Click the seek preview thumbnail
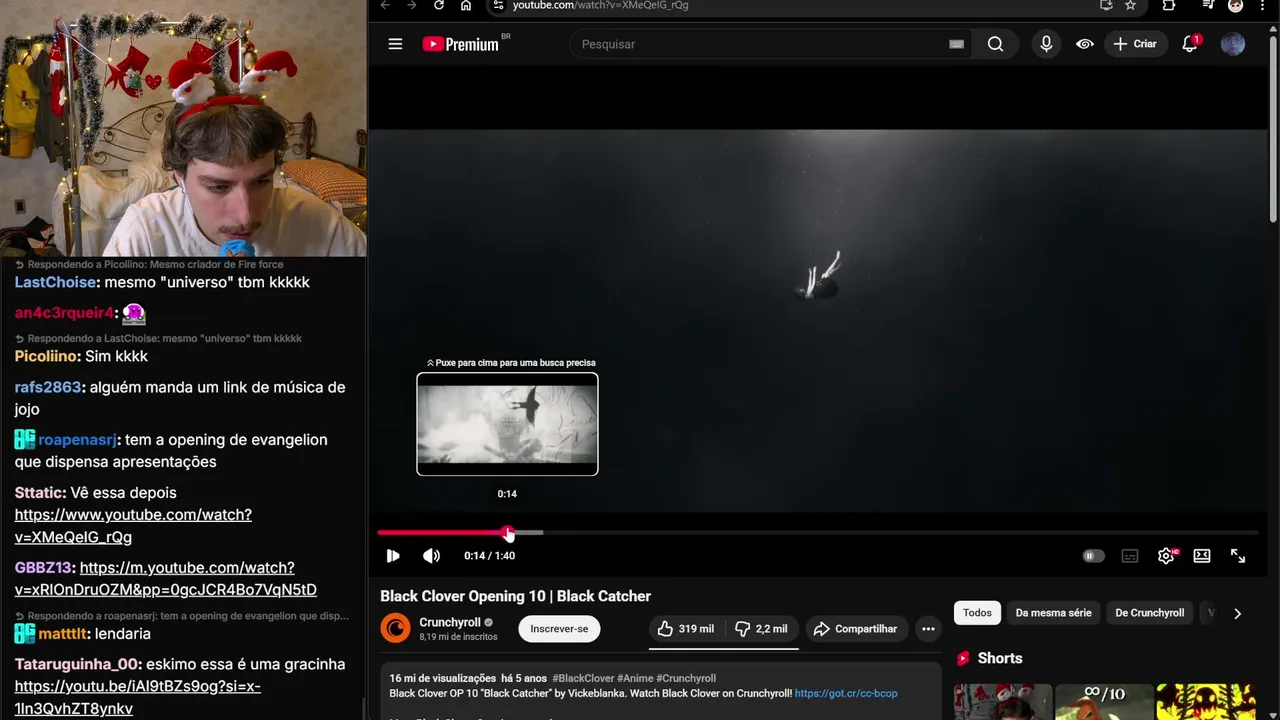 click(x=507, y=424)
